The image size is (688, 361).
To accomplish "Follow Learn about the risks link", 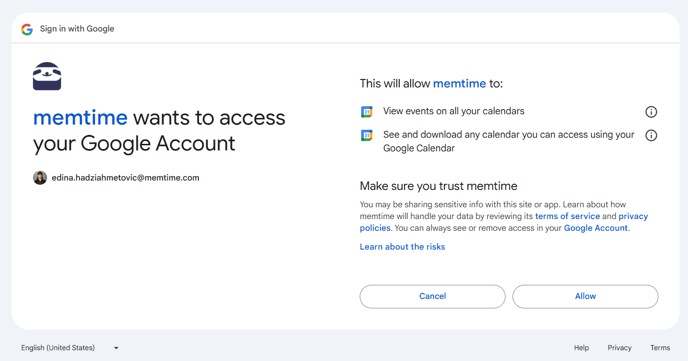I will coord(402,247).
